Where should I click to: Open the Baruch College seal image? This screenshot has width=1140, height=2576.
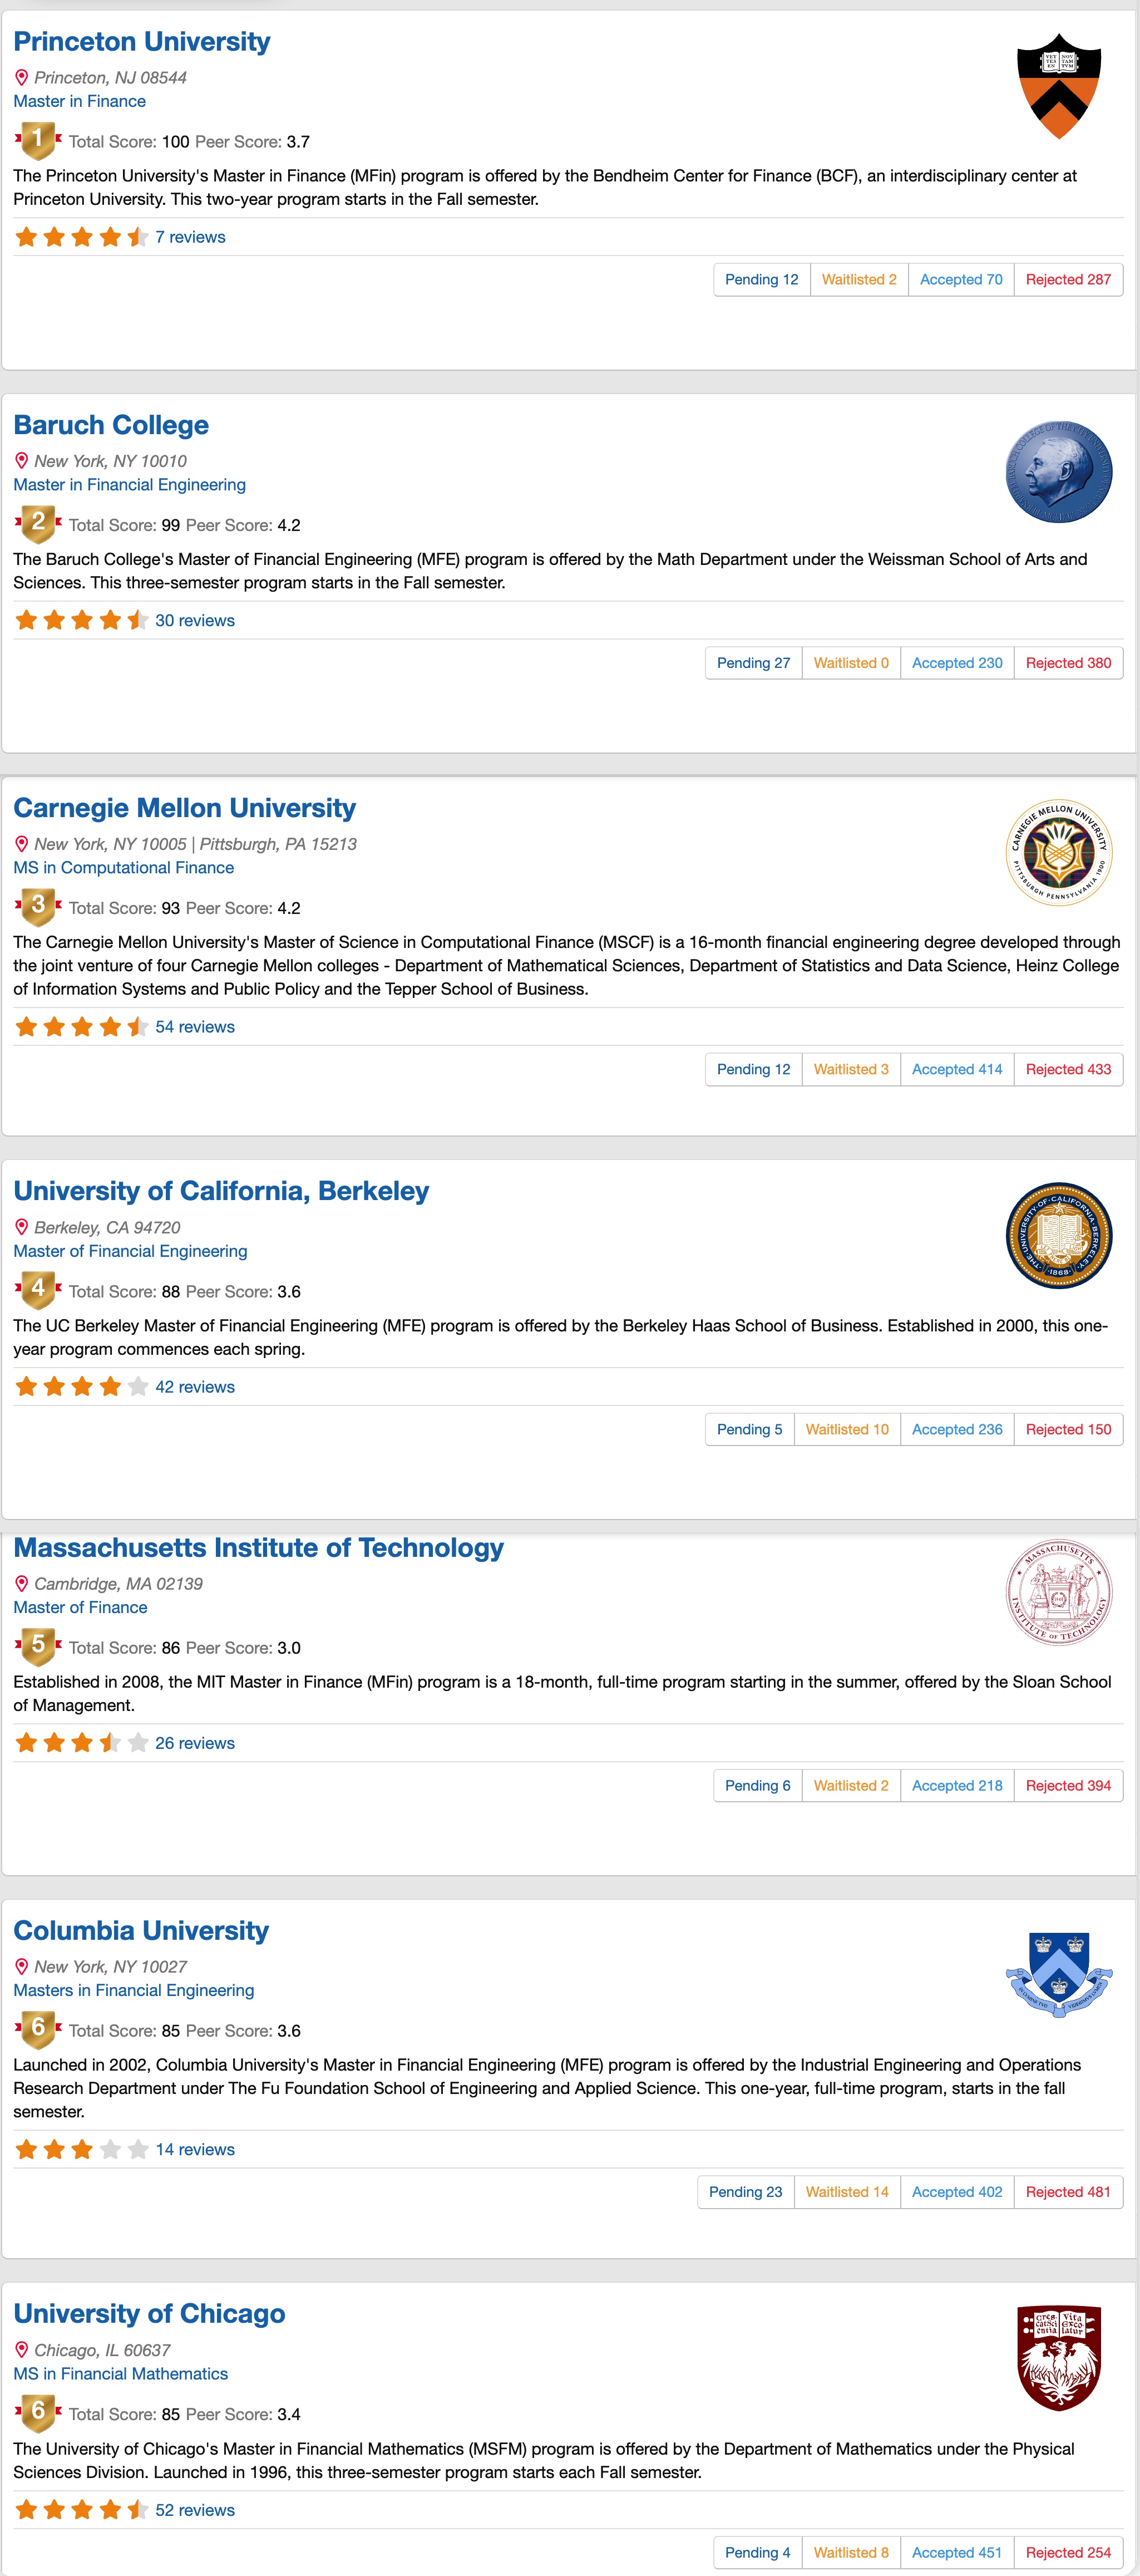pyautogui.click(x=1059, y=470)
